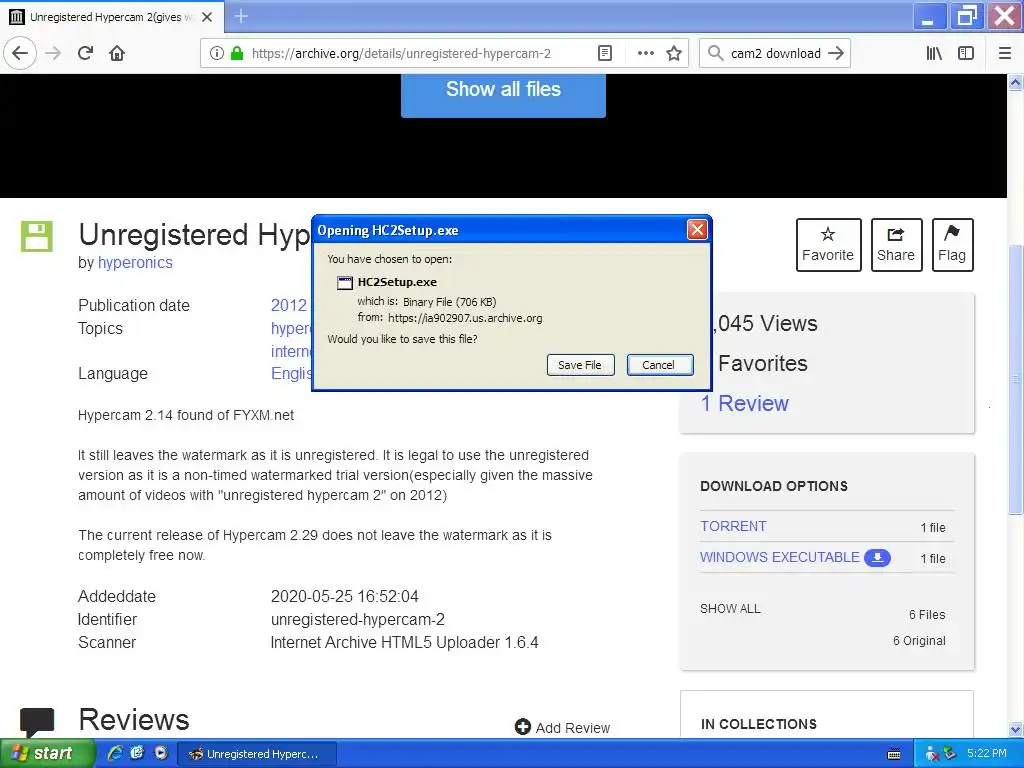Click the 'cam2 download' search box
Image resolution: width=1024 pixels, height=768 pixels.
pyautogui.click(x=775, y=54)
